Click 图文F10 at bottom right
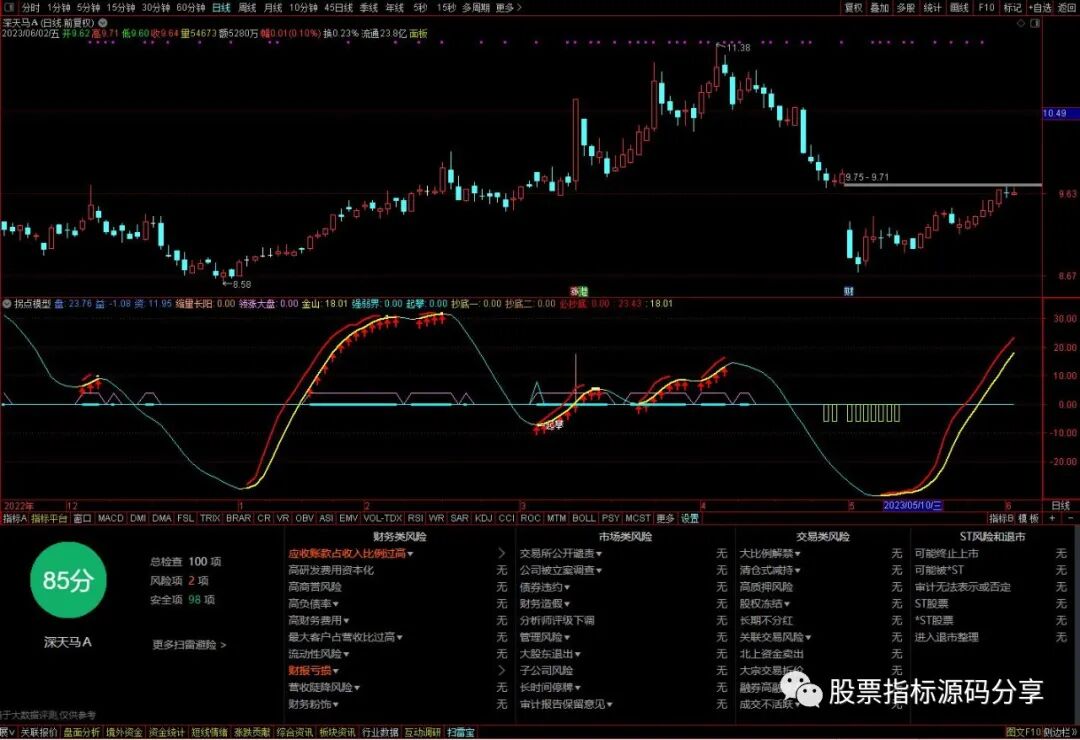Image resolution: width=1080 pixels, height=740 pixels. pos(1023,732)
